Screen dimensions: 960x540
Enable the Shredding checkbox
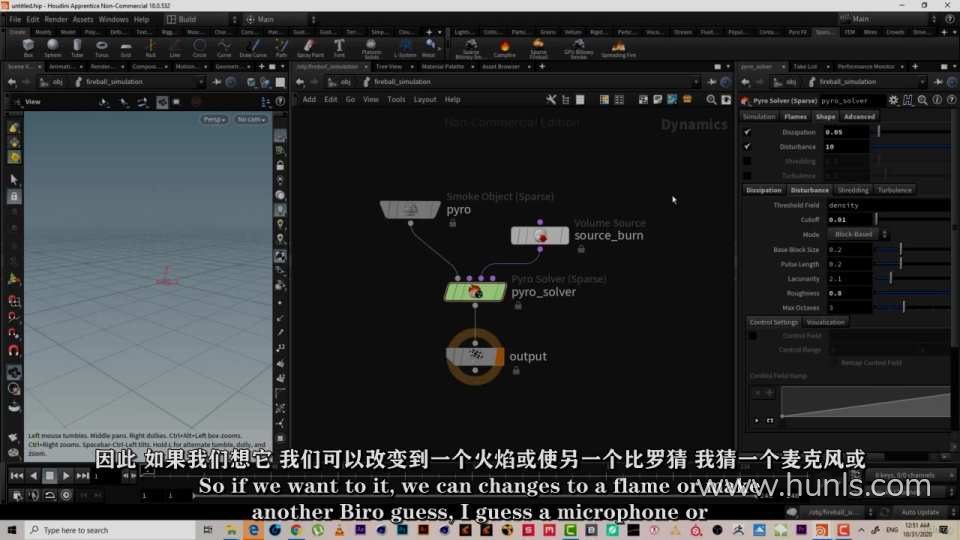click(747, 161)
